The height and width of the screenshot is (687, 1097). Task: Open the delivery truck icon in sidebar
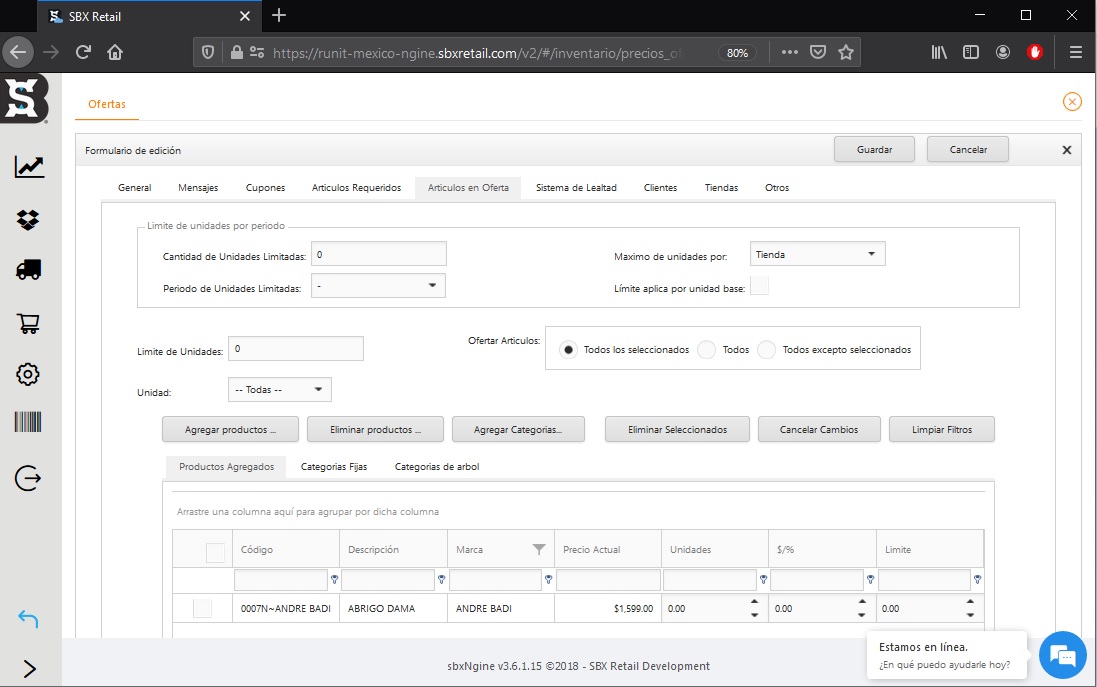click(29, 270)
